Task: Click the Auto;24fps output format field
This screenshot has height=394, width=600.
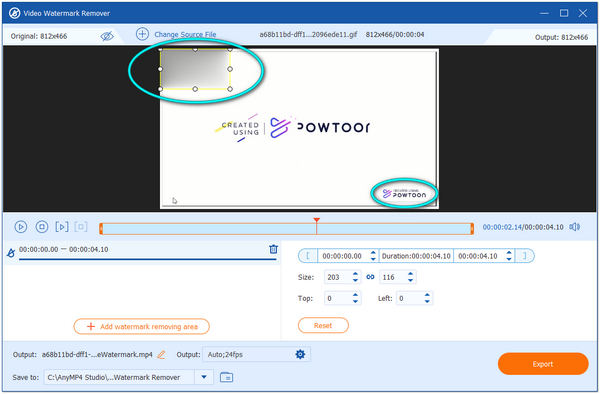Action: tap(249, 355)
